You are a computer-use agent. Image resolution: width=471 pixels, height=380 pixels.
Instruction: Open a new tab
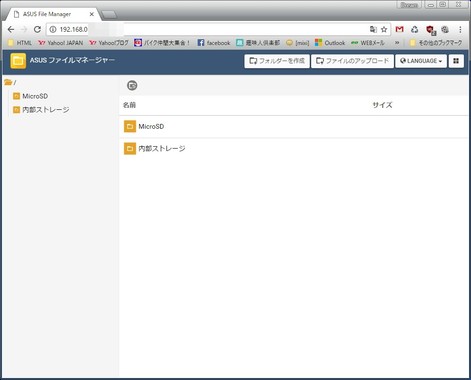(x=109, y=15)
